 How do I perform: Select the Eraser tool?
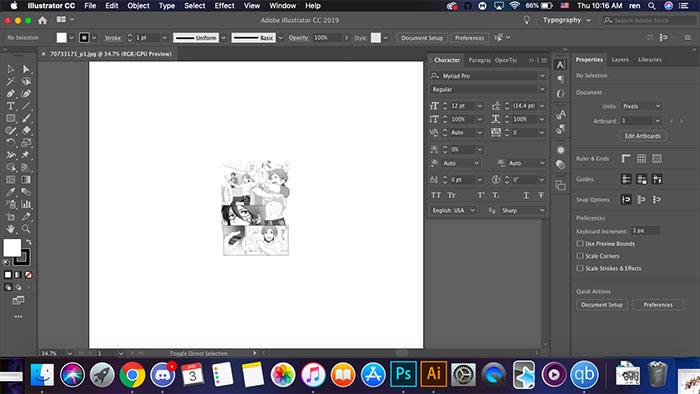click(26, 130)
